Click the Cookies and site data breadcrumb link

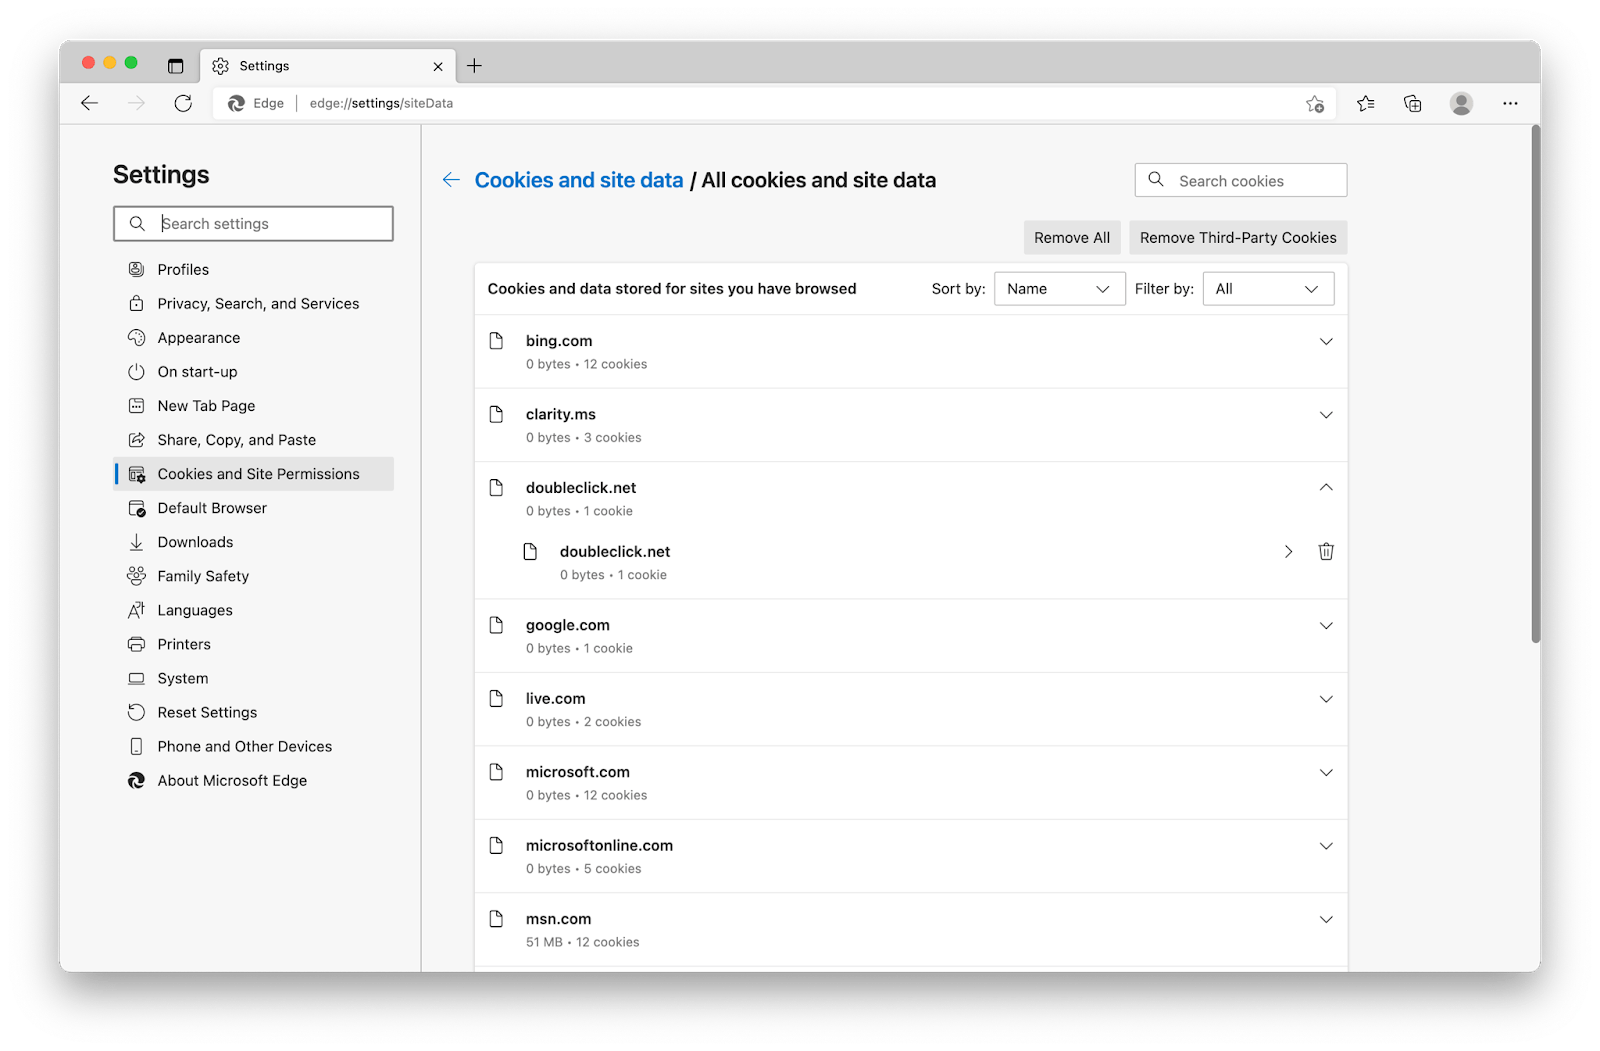pyautogui.click(x=579, y=180)
